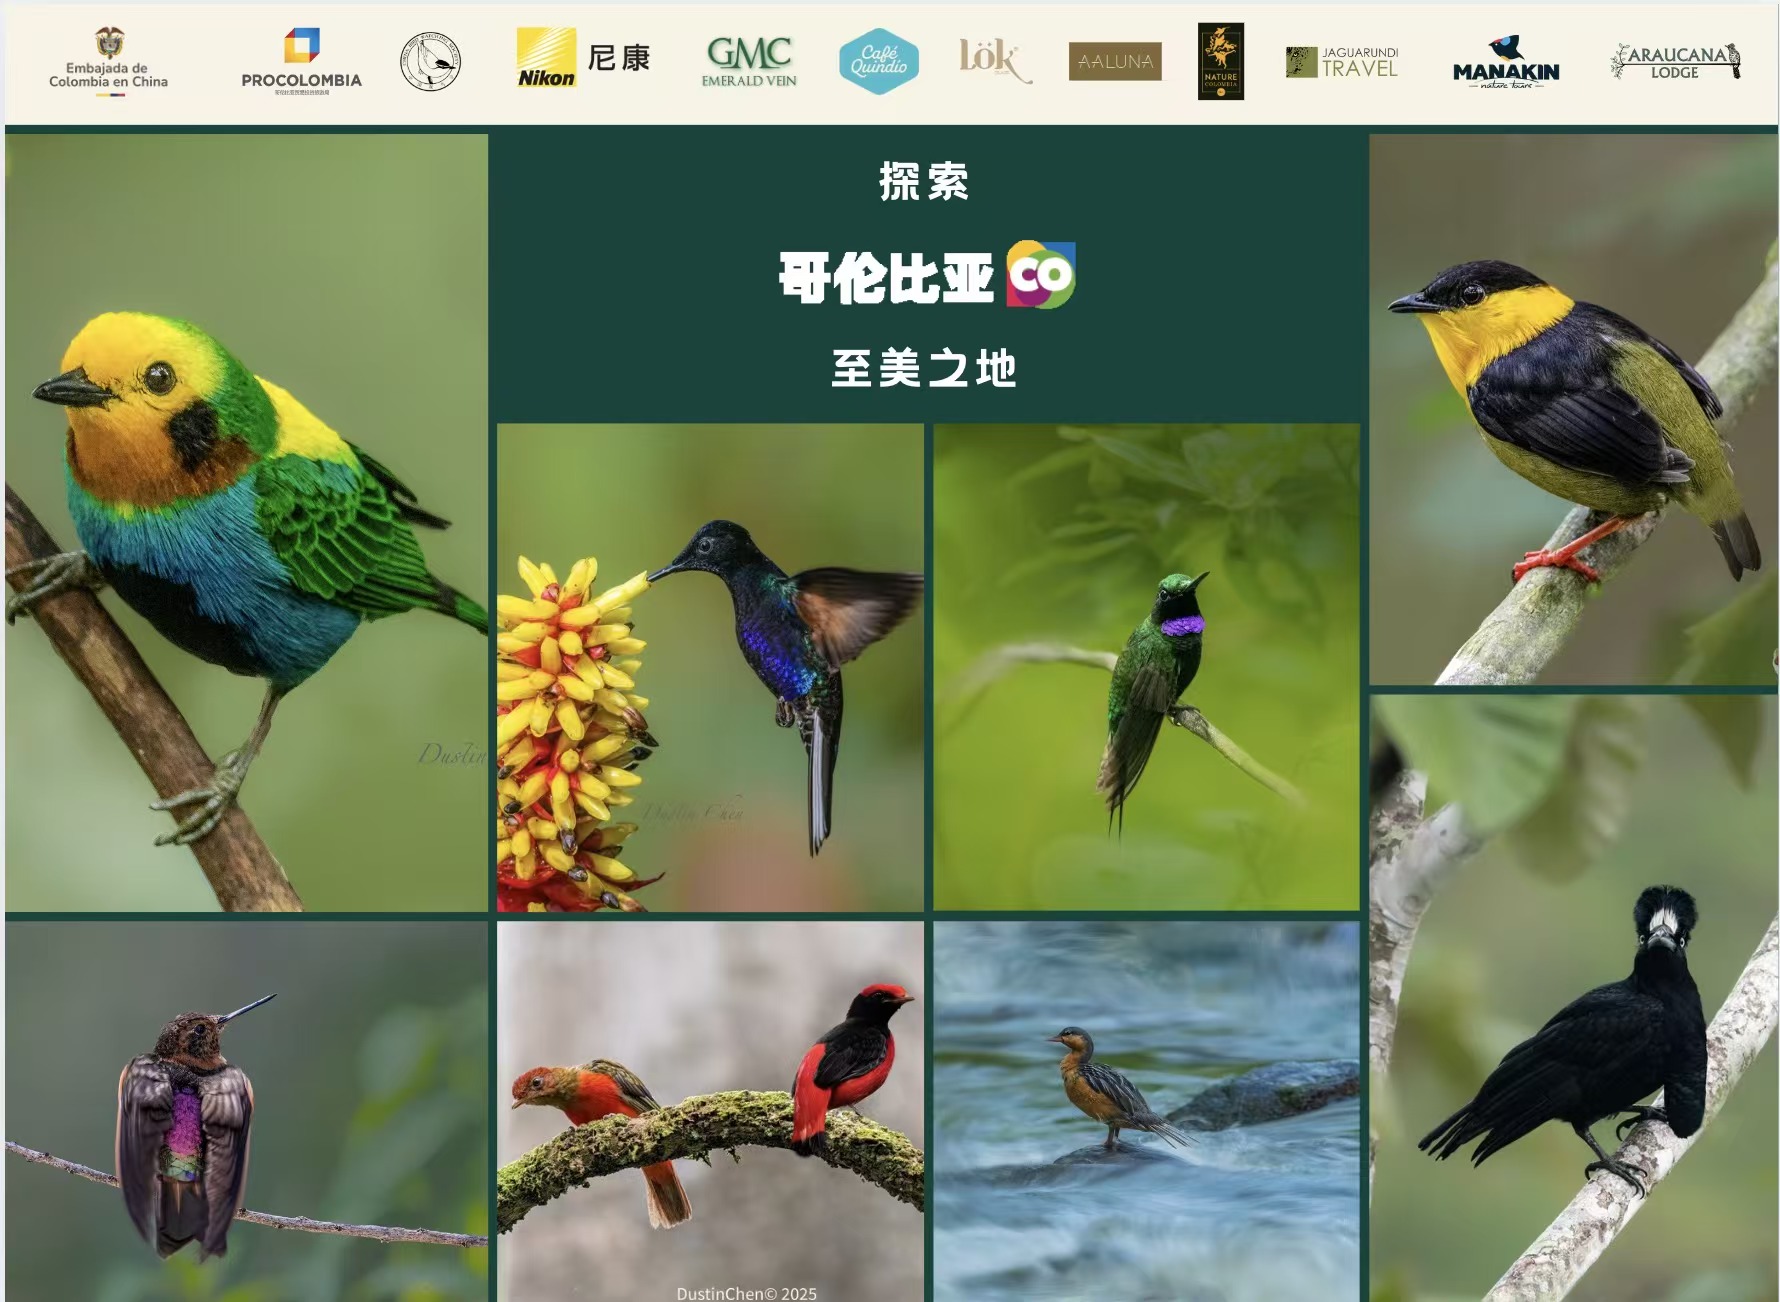Click the GMC Emerald Vein logo
The height and width of the screenshot is (1302, 1780).
click(x=749, y=62)
